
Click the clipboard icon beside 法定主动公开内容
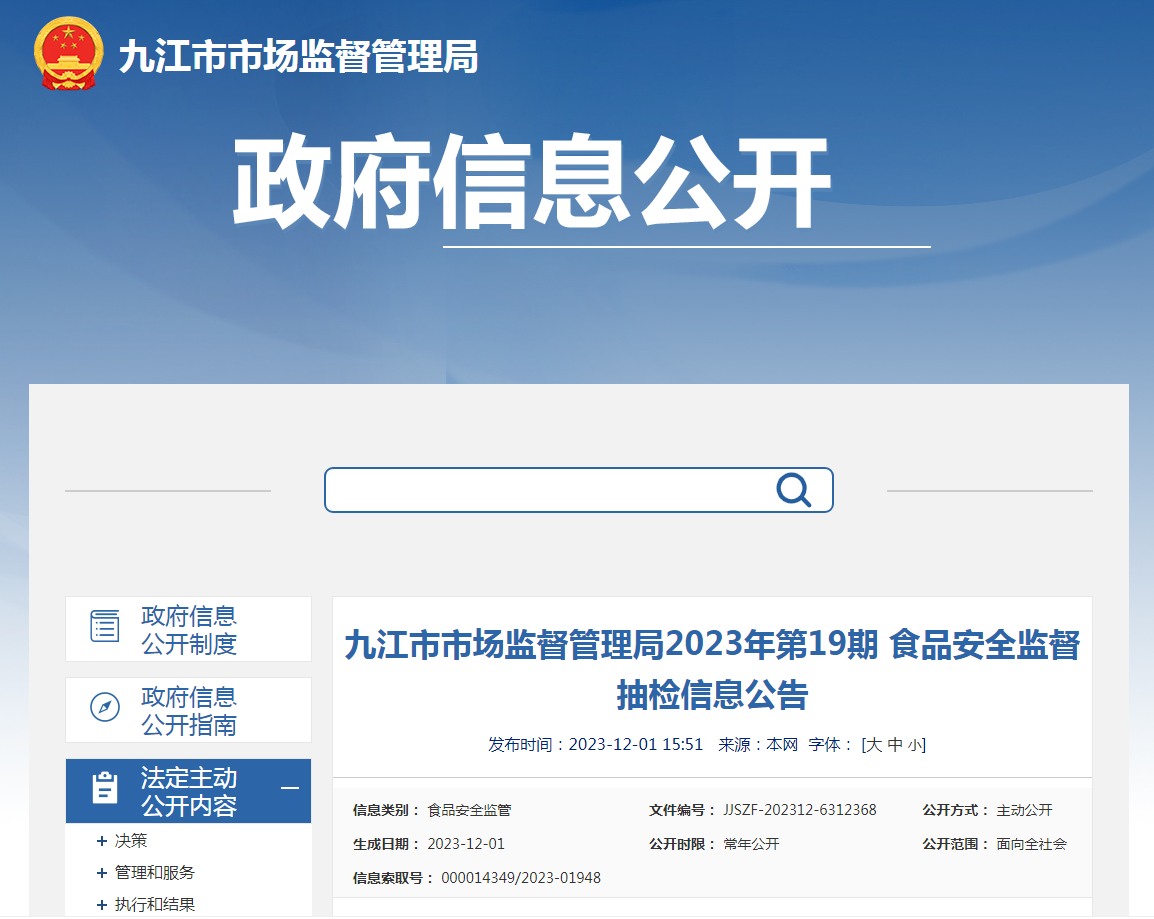105,788
